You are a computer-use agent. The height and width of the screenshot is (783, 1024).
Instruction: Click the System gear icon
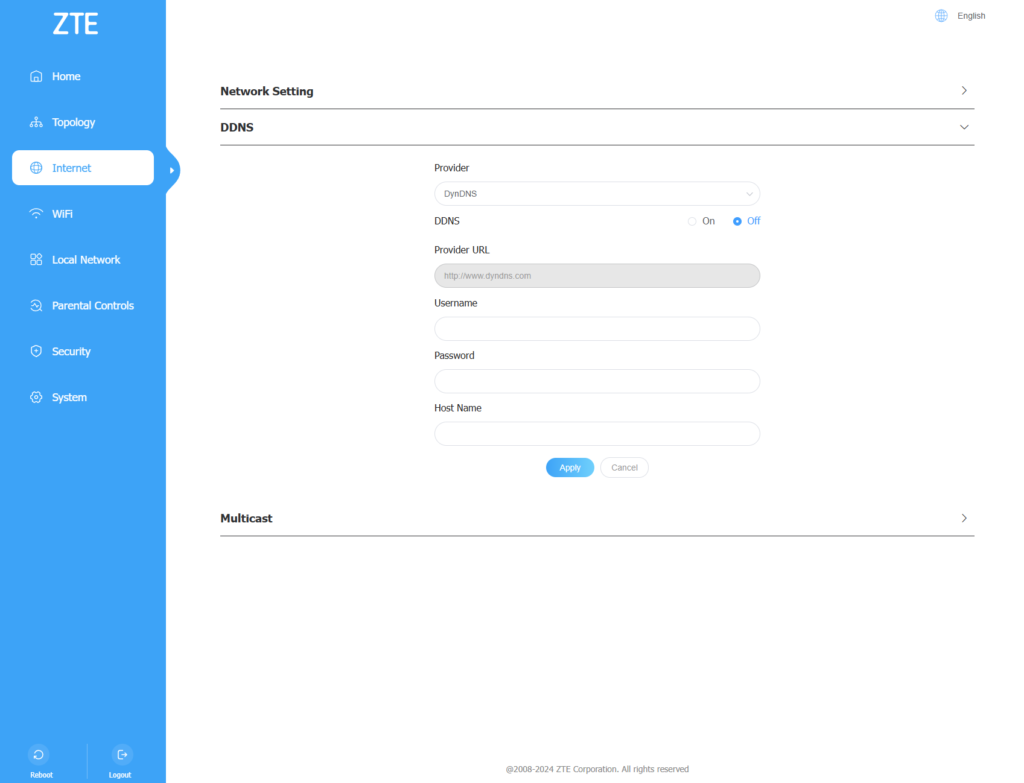pos(37,398)
